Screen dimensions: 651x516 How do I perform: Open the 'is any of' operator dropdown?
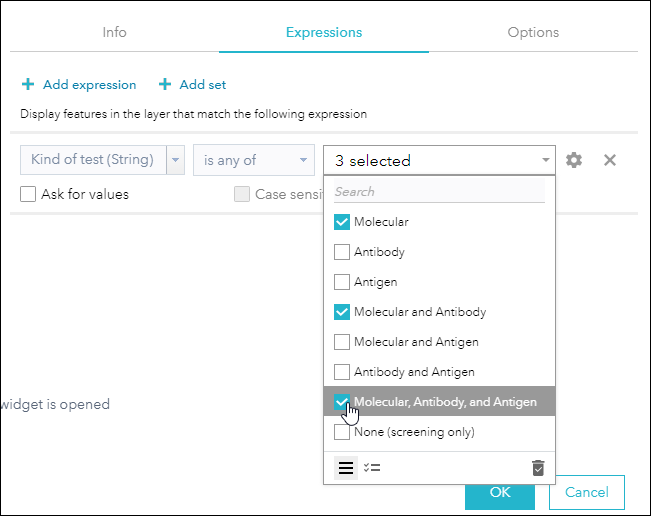tap(254, 160)
